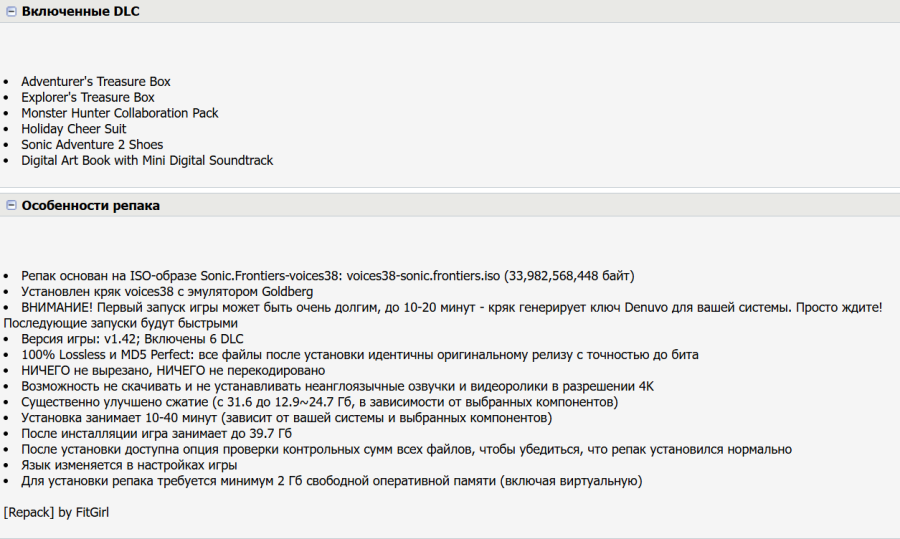Click the 2 Гб memory requirement line
900x539 pixels.
click(x=330, y=481)
